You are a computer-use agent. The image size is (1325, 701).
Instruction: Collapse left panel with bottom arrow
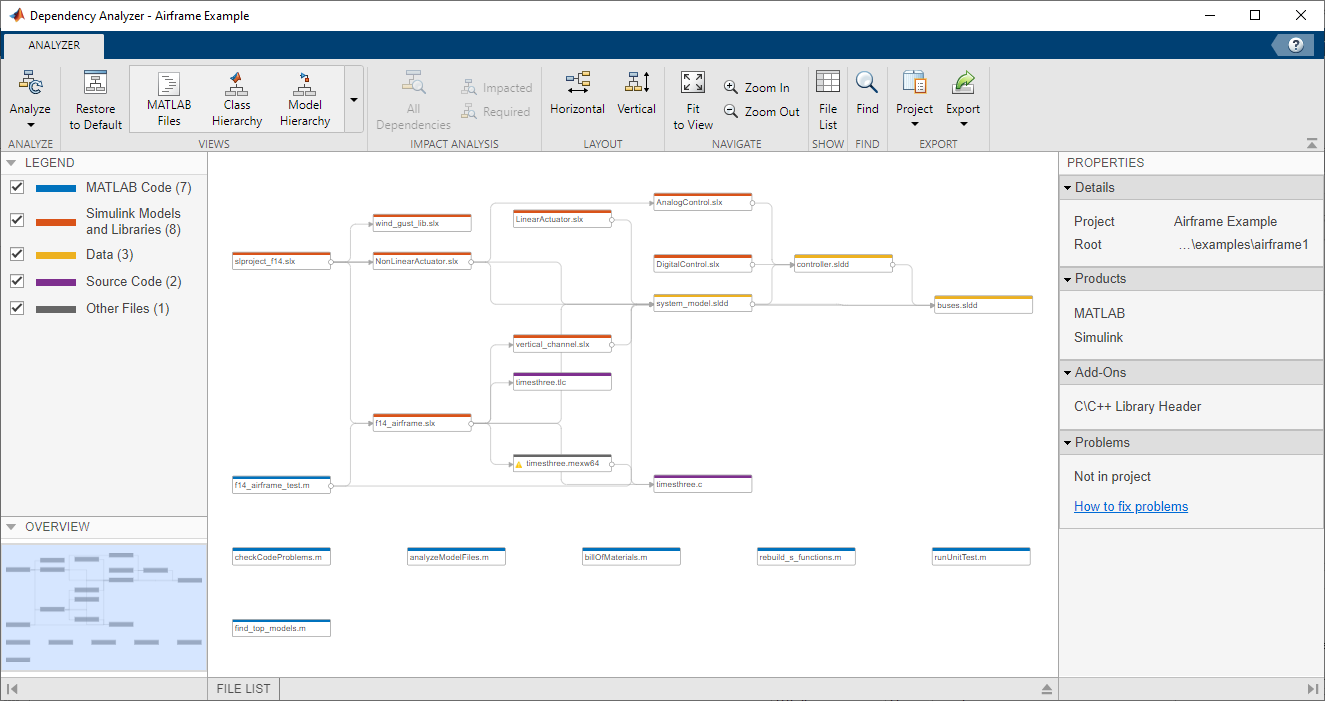coord(13,689)
